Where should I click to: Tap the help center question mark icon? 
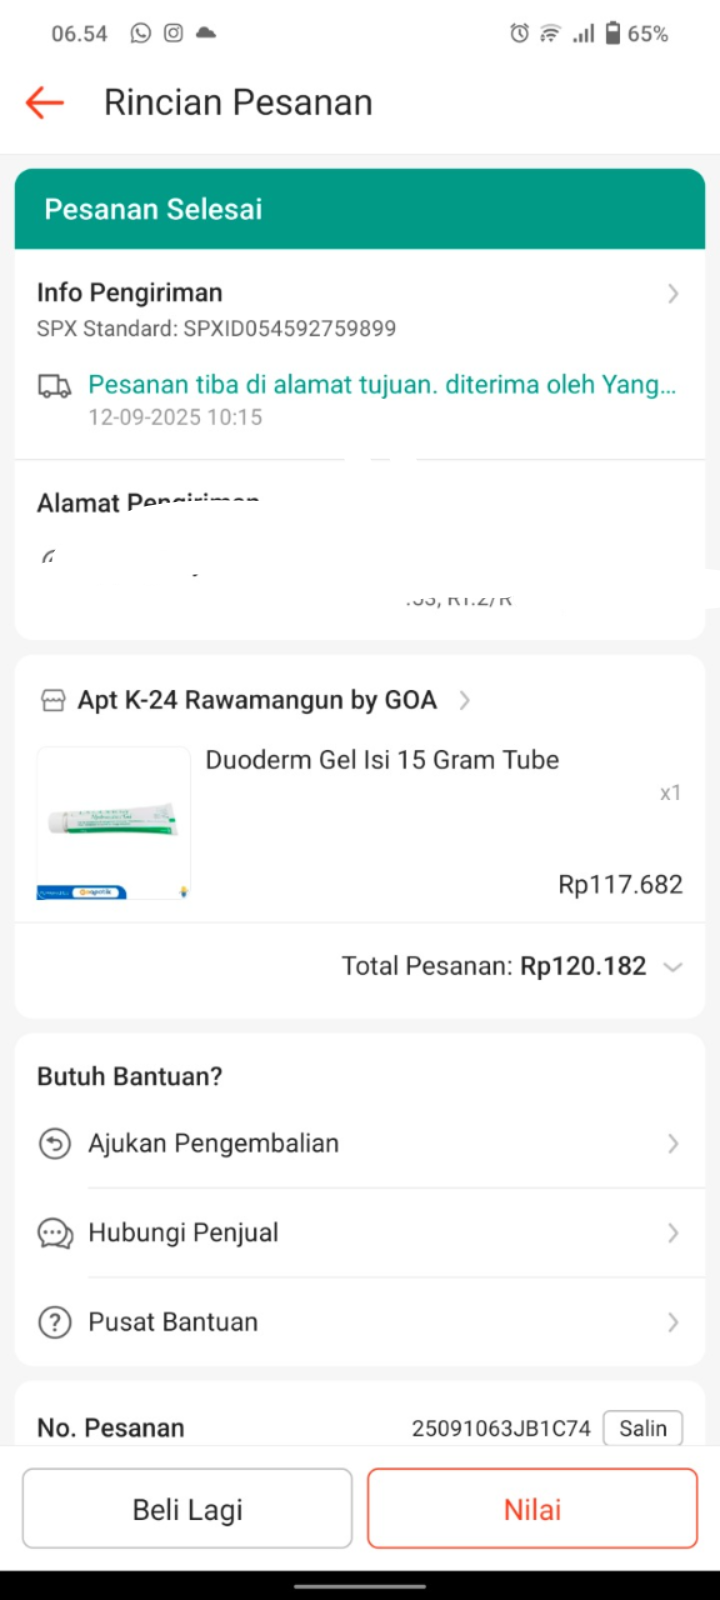tap(55, 1322)
